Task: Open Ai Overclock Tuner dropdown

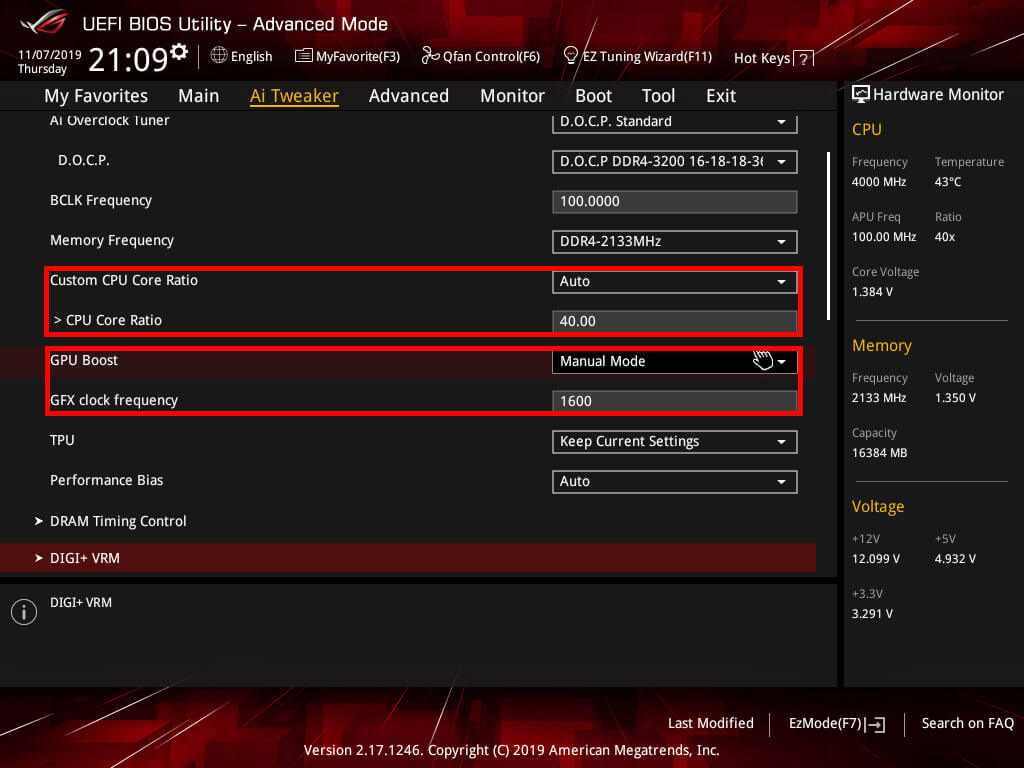Action: click(675, 122)
